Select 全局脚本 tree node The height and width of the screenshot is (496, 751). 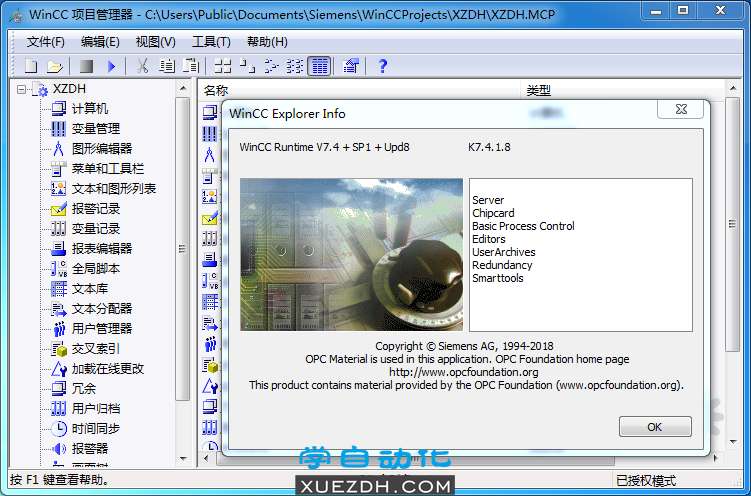[96, 269]
